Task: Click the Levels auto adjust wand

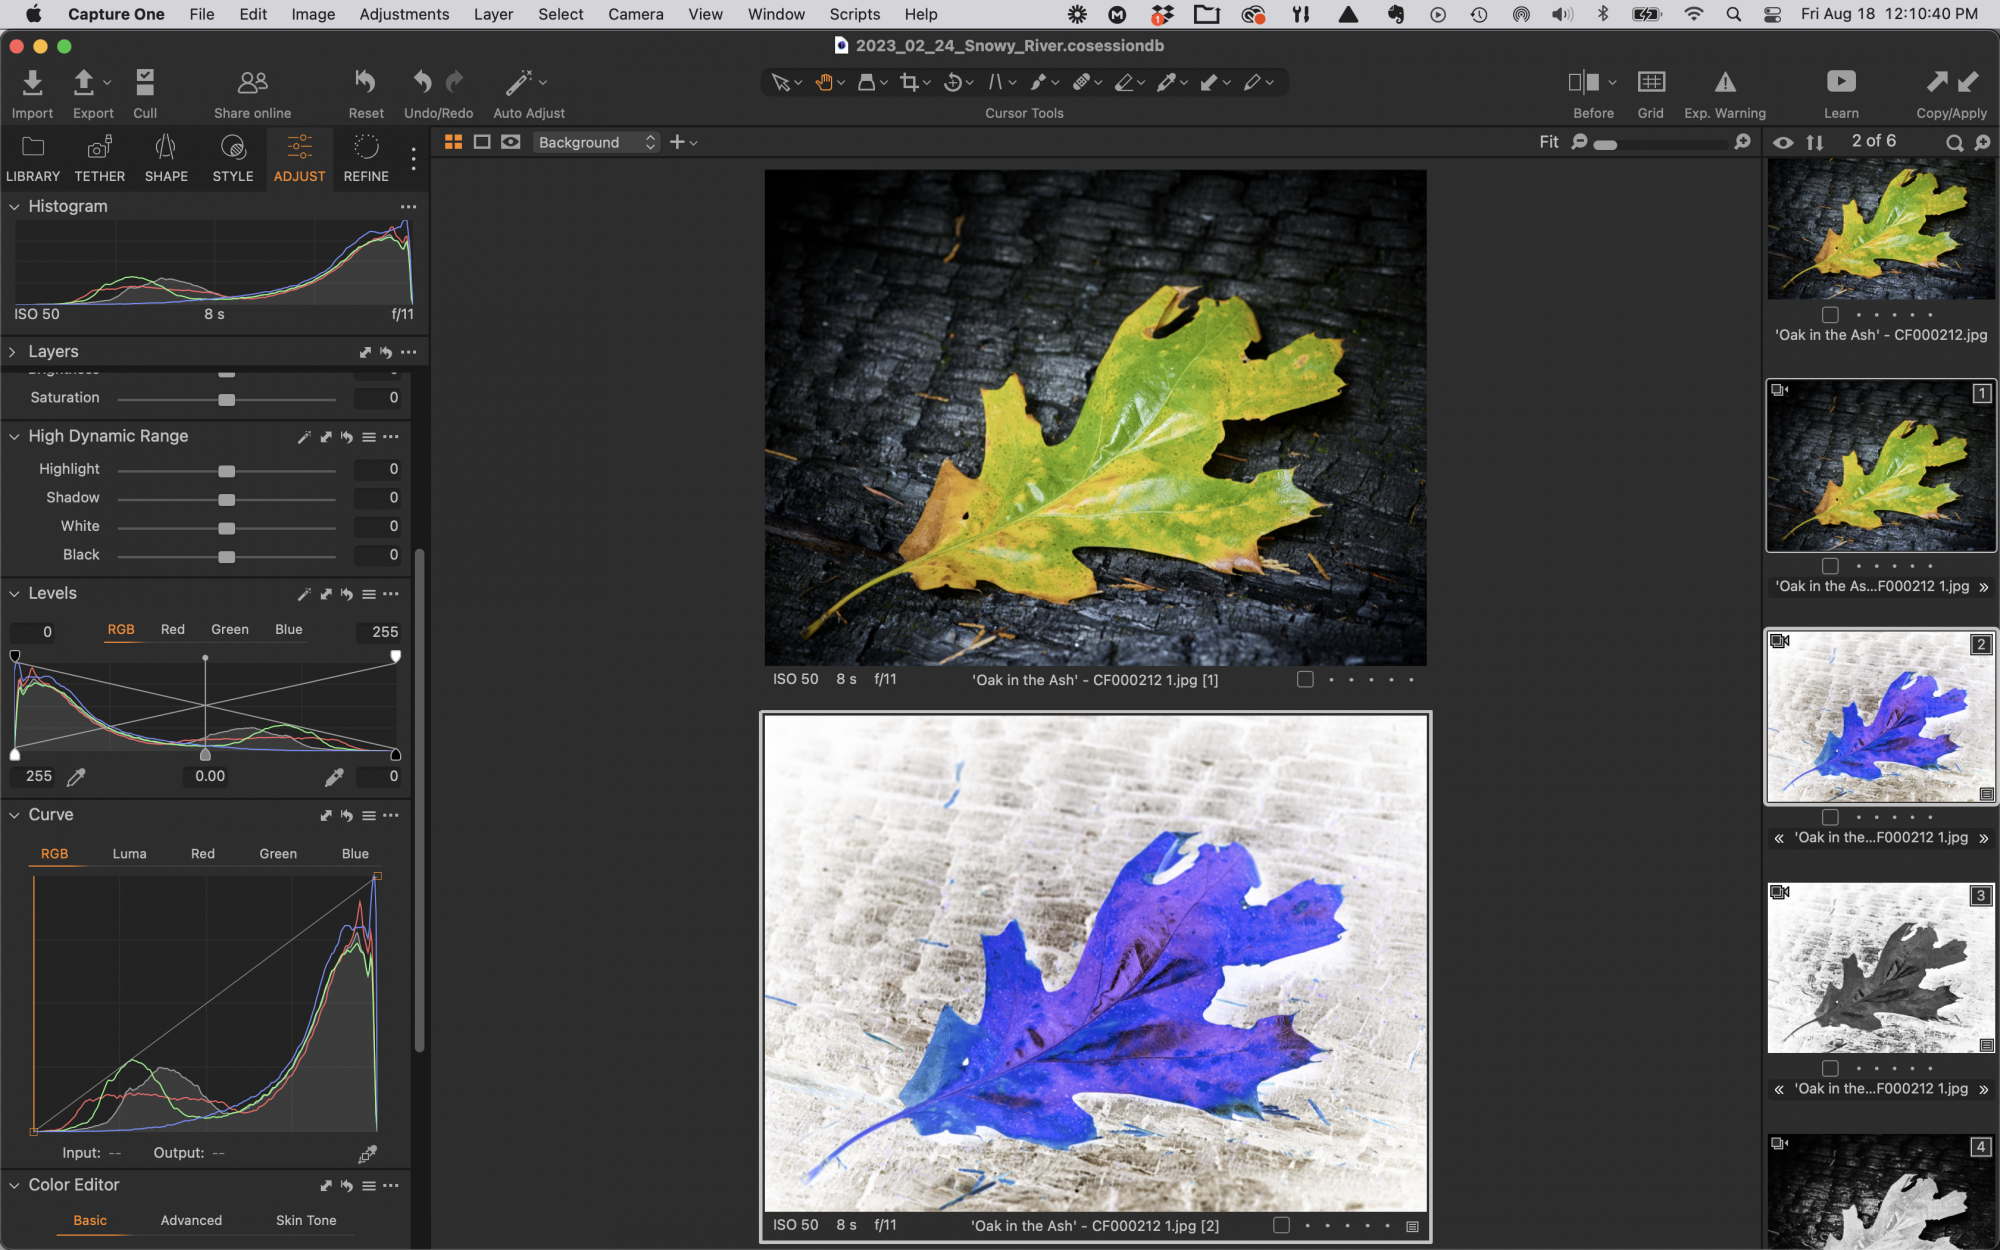Action: (x=304, y=594)
